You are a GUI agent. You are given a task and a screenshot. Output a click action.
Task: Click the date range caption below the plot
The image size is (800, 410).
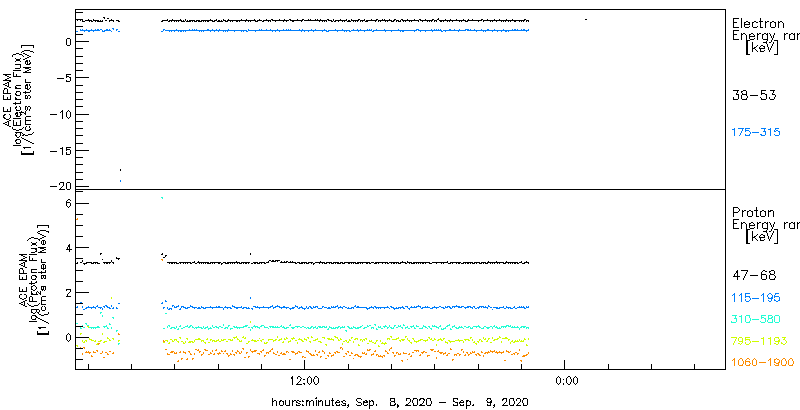399,401
